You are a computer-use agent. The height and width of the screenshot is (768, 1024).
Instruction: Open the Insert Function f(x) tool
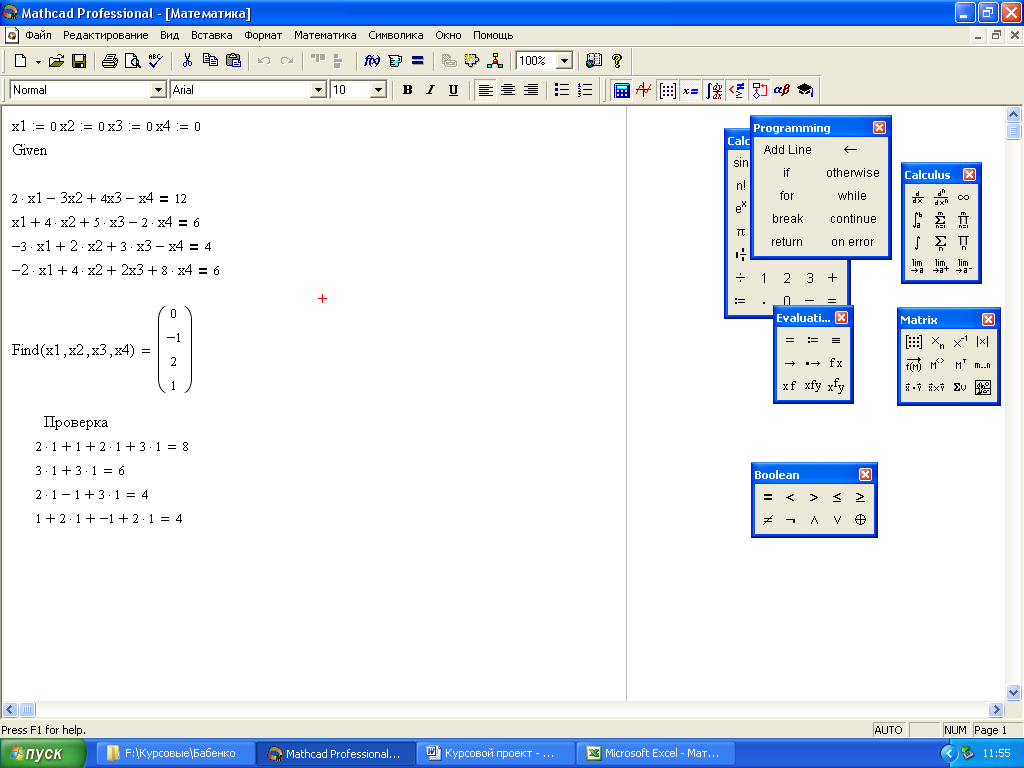coord(372,61)
